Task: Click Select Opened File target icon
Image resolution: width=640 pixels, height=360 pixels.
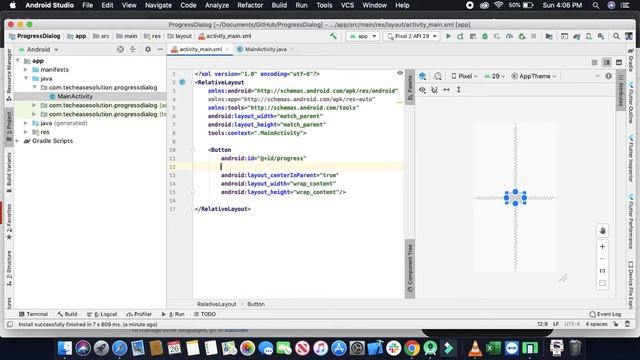Action: click(120, 49)
